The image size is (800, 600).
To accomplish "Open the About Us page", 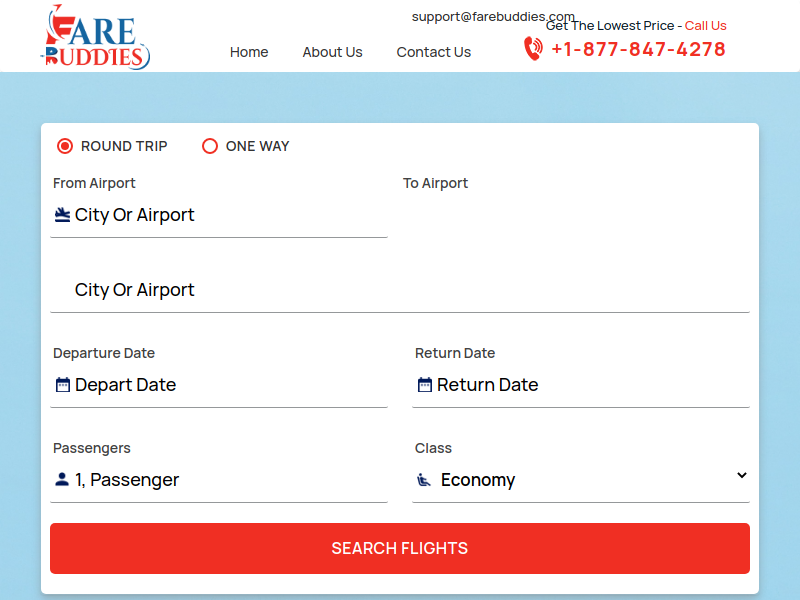I will (332, 52).
